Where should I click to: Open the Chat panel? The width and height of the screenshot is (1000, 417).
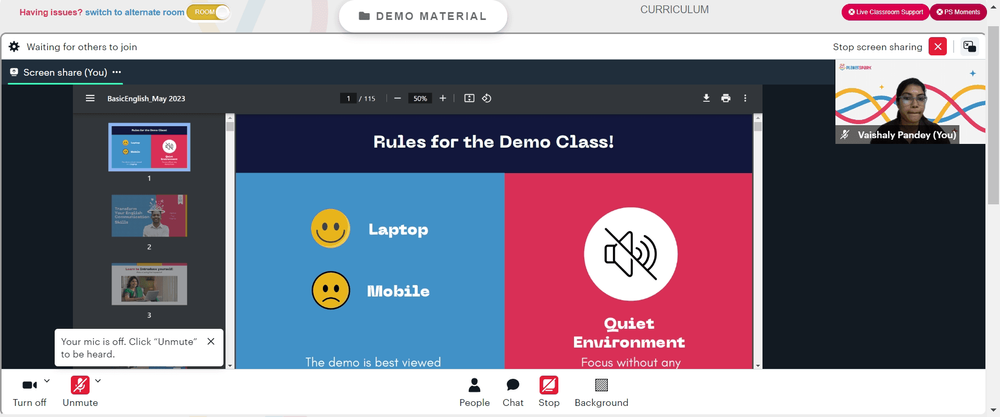[x=513, y=392]
